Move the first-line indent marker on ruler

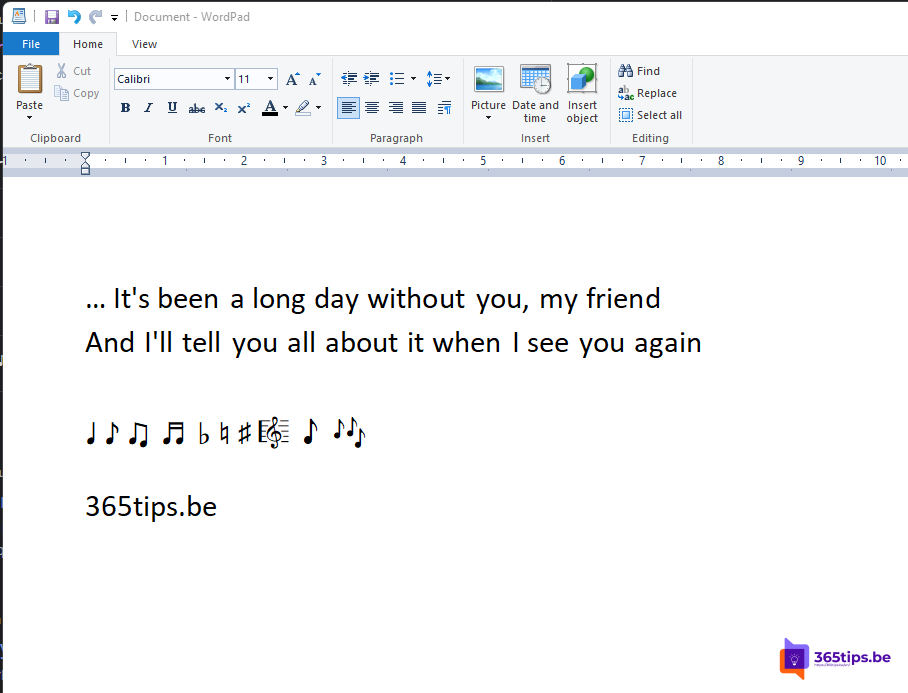pos(85,156)
